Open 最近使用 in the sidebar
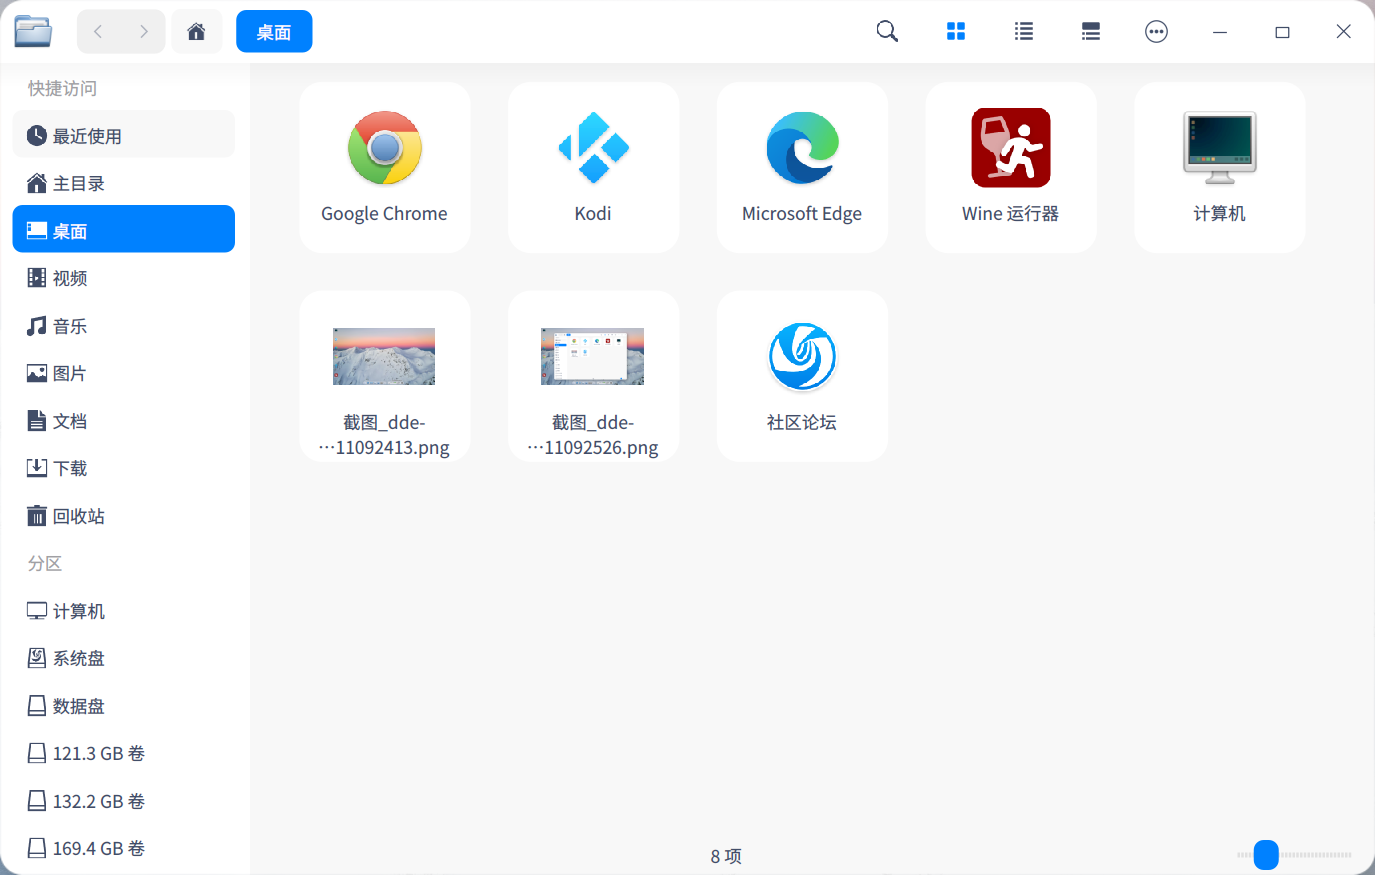This screenshot has width=1375, height=875. click(124, 136)
